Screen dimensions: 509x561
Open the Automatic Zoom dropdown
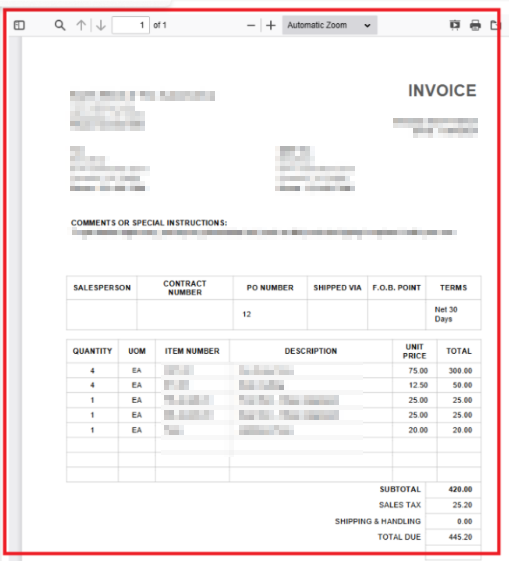click(x=329, y=25)
